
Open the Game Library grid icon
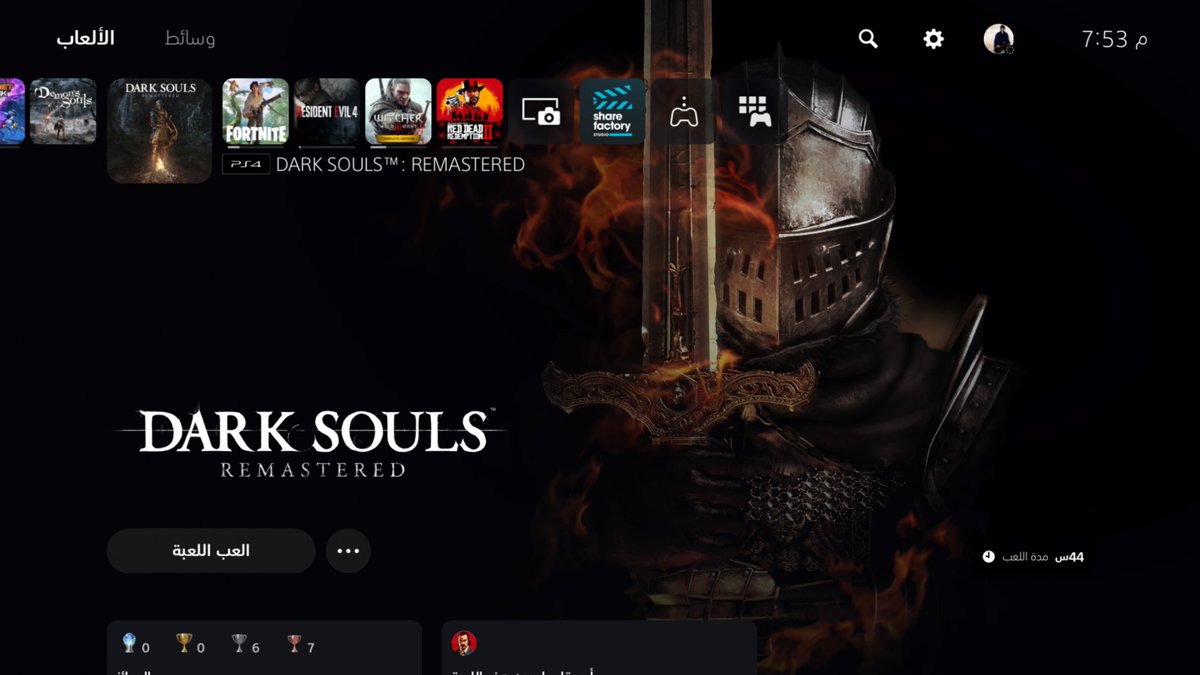coord(755,111)
